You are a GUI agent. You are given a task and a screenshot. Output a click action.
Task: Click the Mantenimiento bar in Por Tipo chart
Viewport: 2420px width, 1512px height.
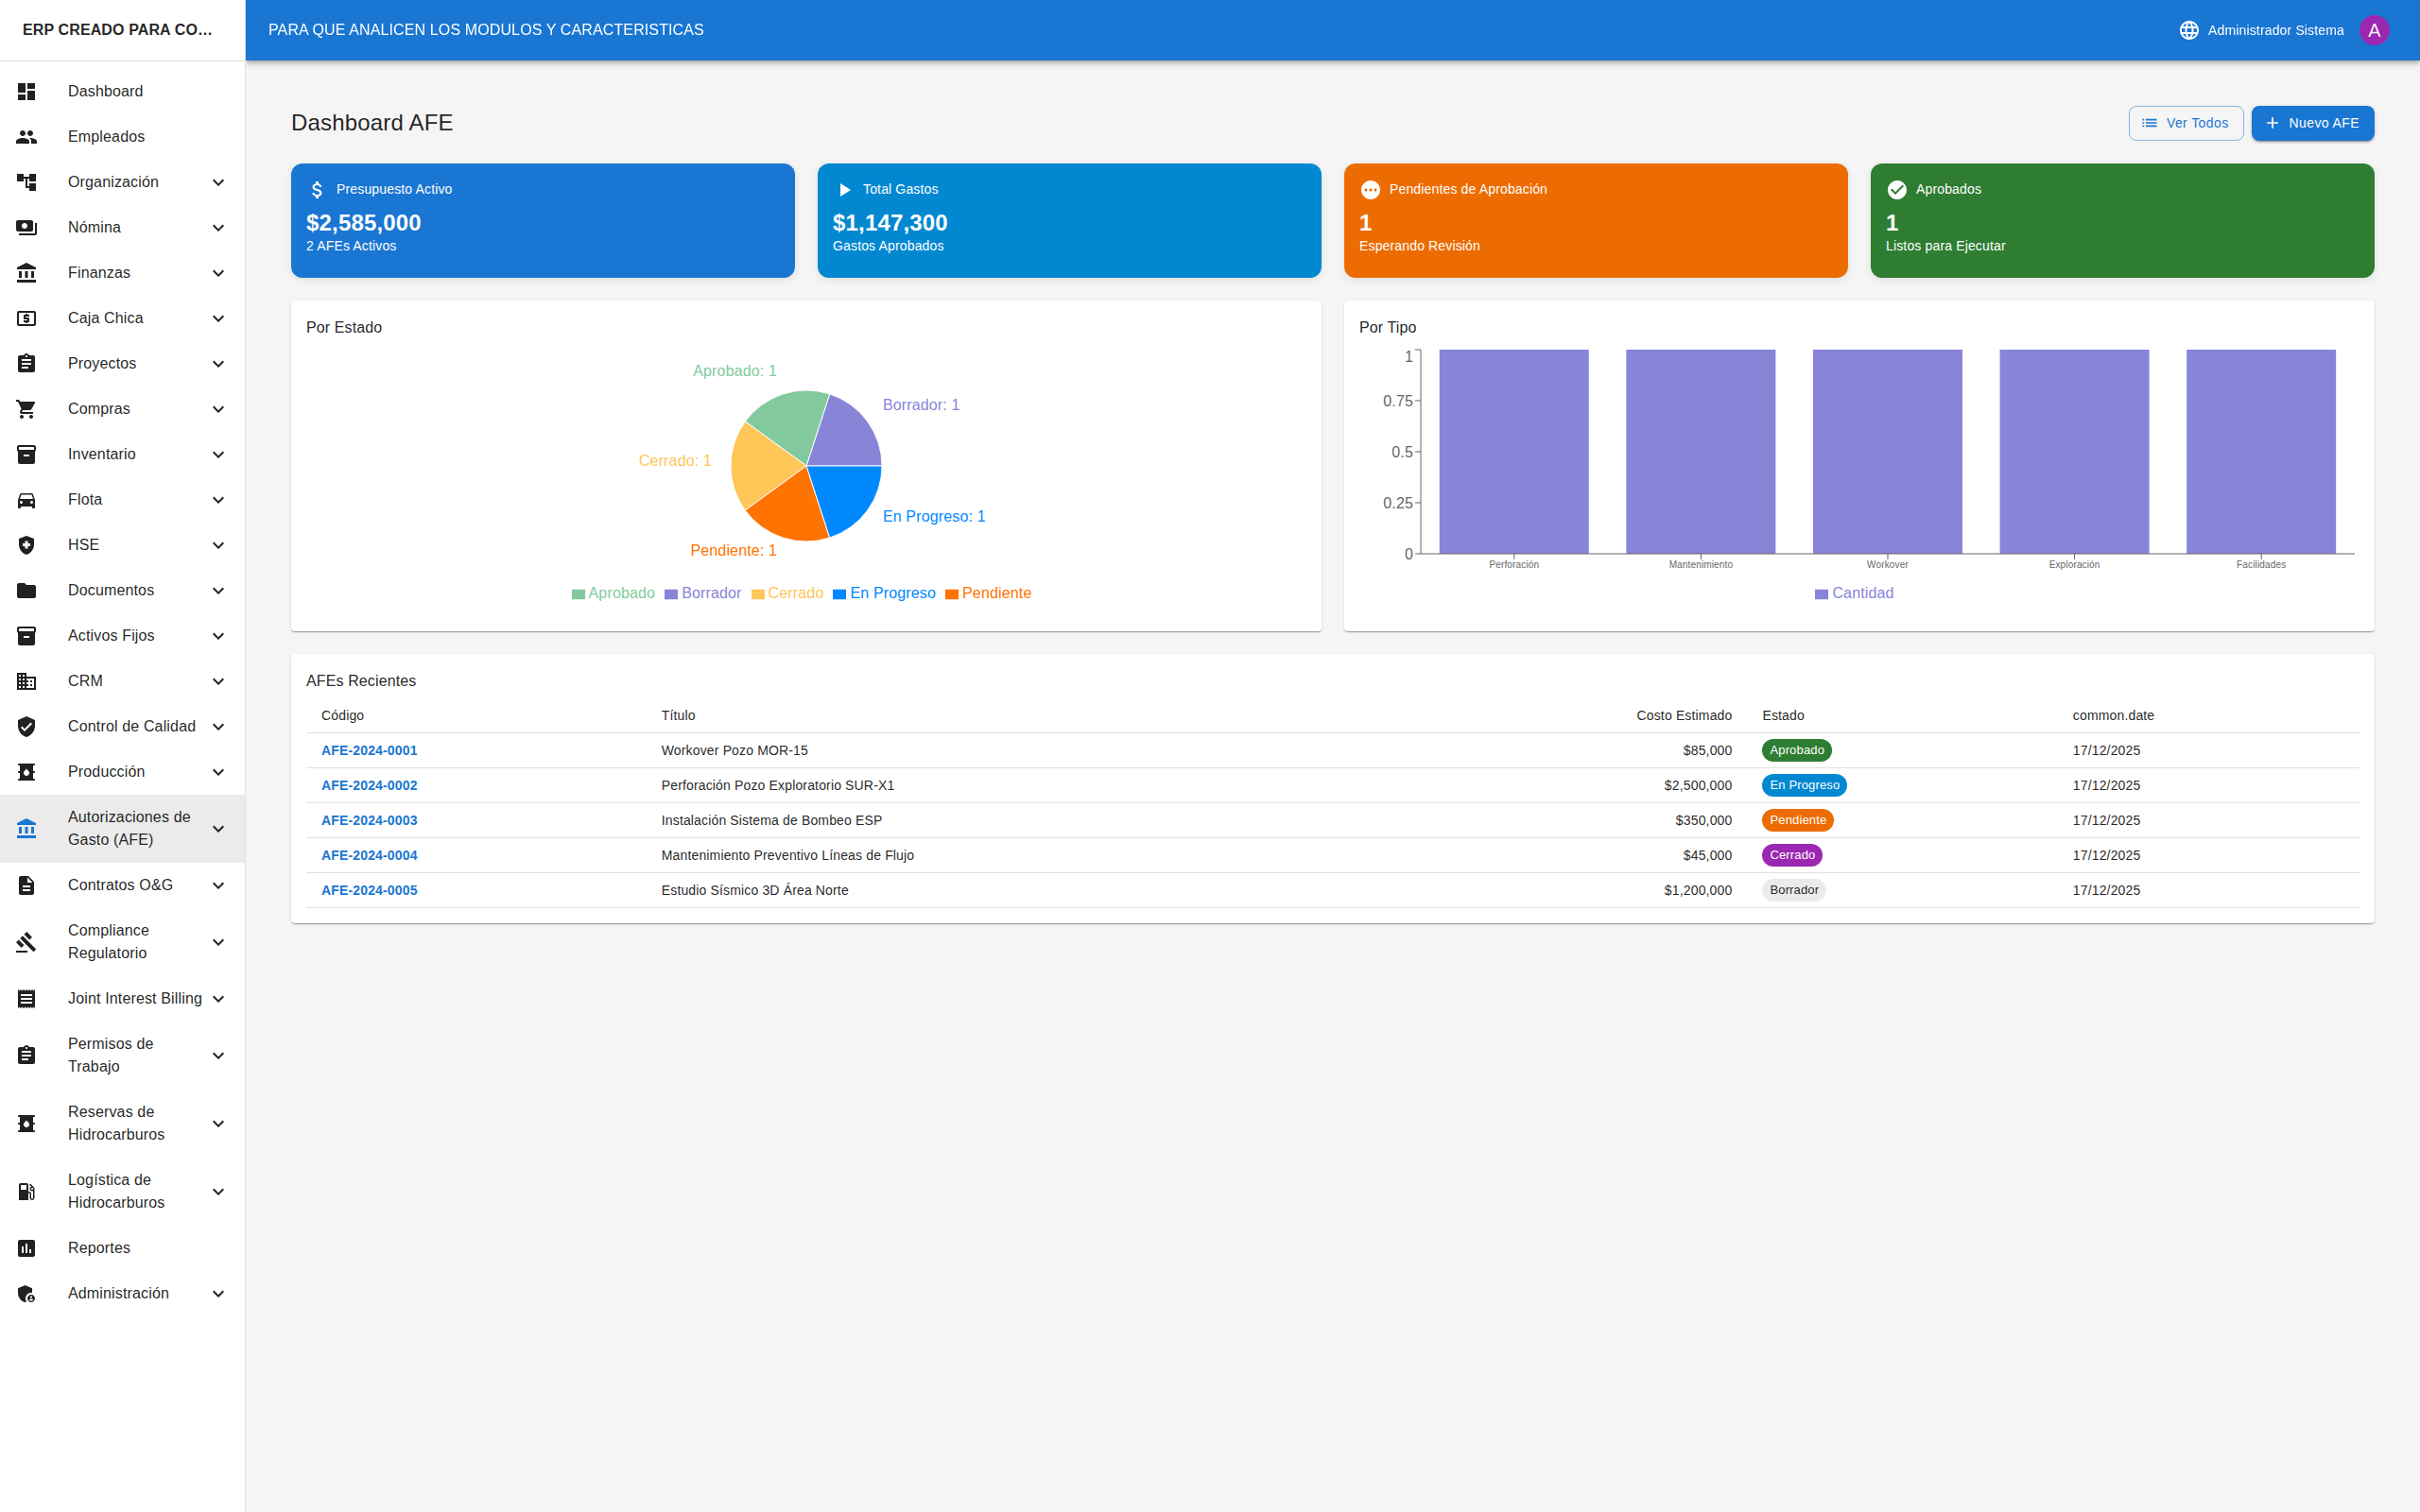(1700, 450)
